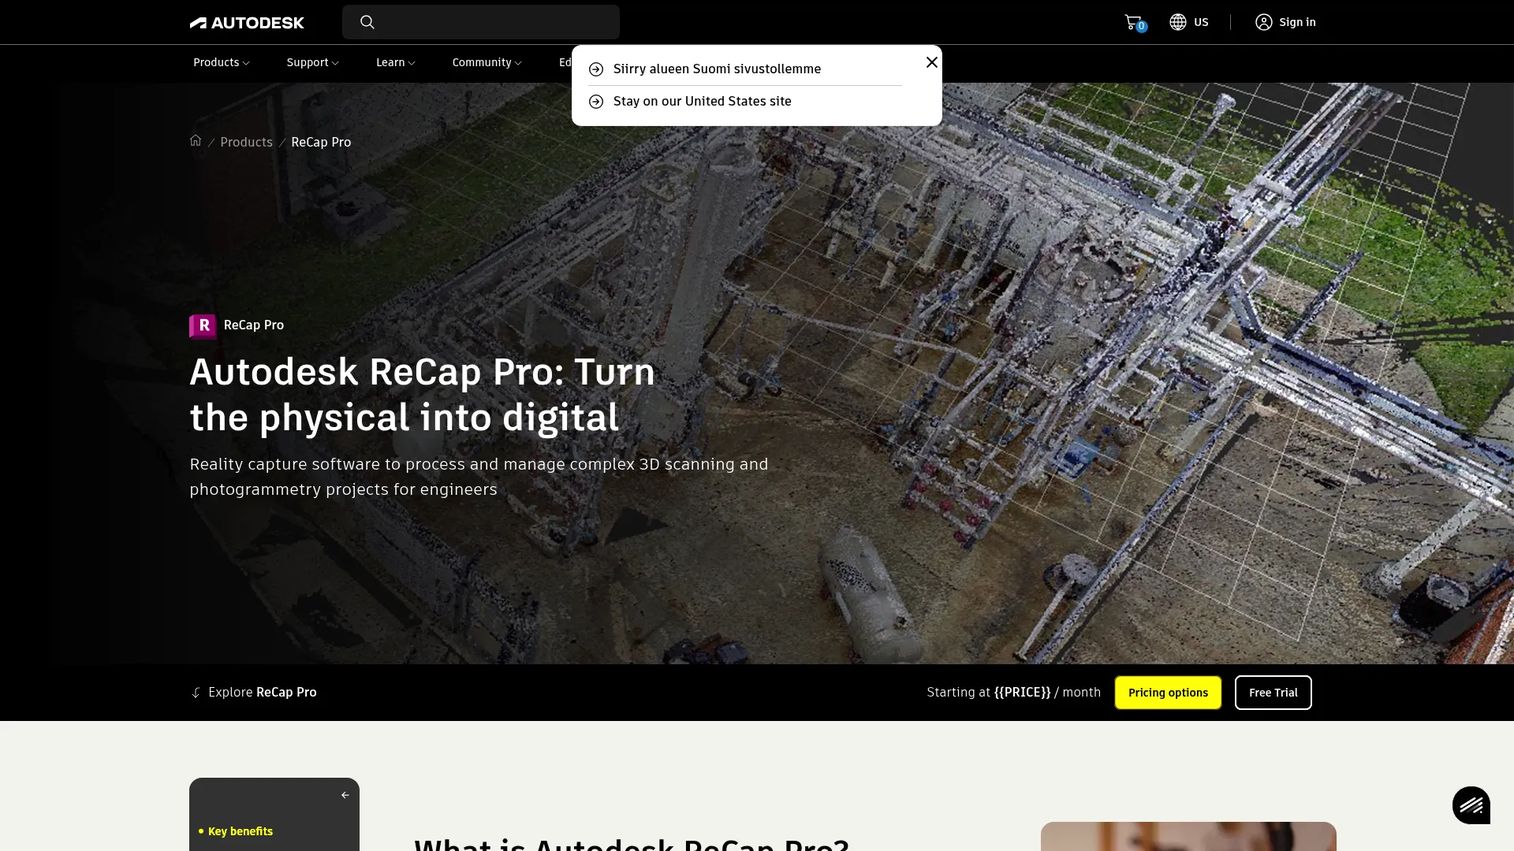This screenshot has width=1514, height=851.
Task: Open the shopping cart
Action: pyautogui.click(x=1134, y=22)
